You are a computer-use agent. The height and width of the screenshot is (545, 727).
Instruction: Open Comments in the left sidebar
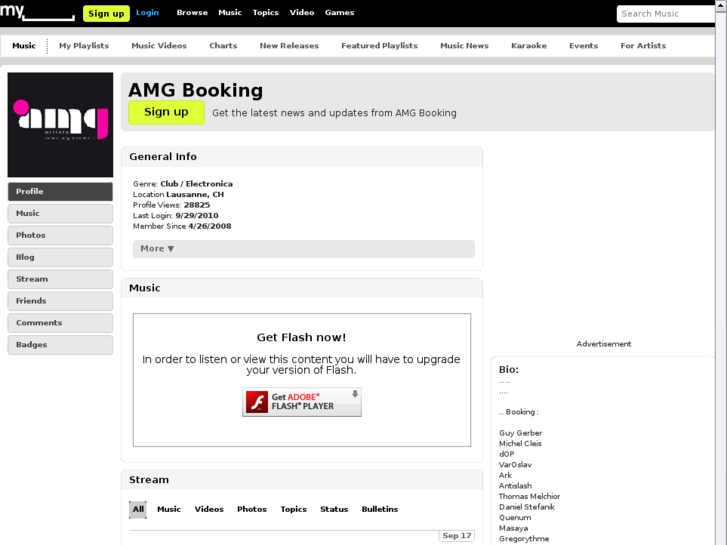60,322
